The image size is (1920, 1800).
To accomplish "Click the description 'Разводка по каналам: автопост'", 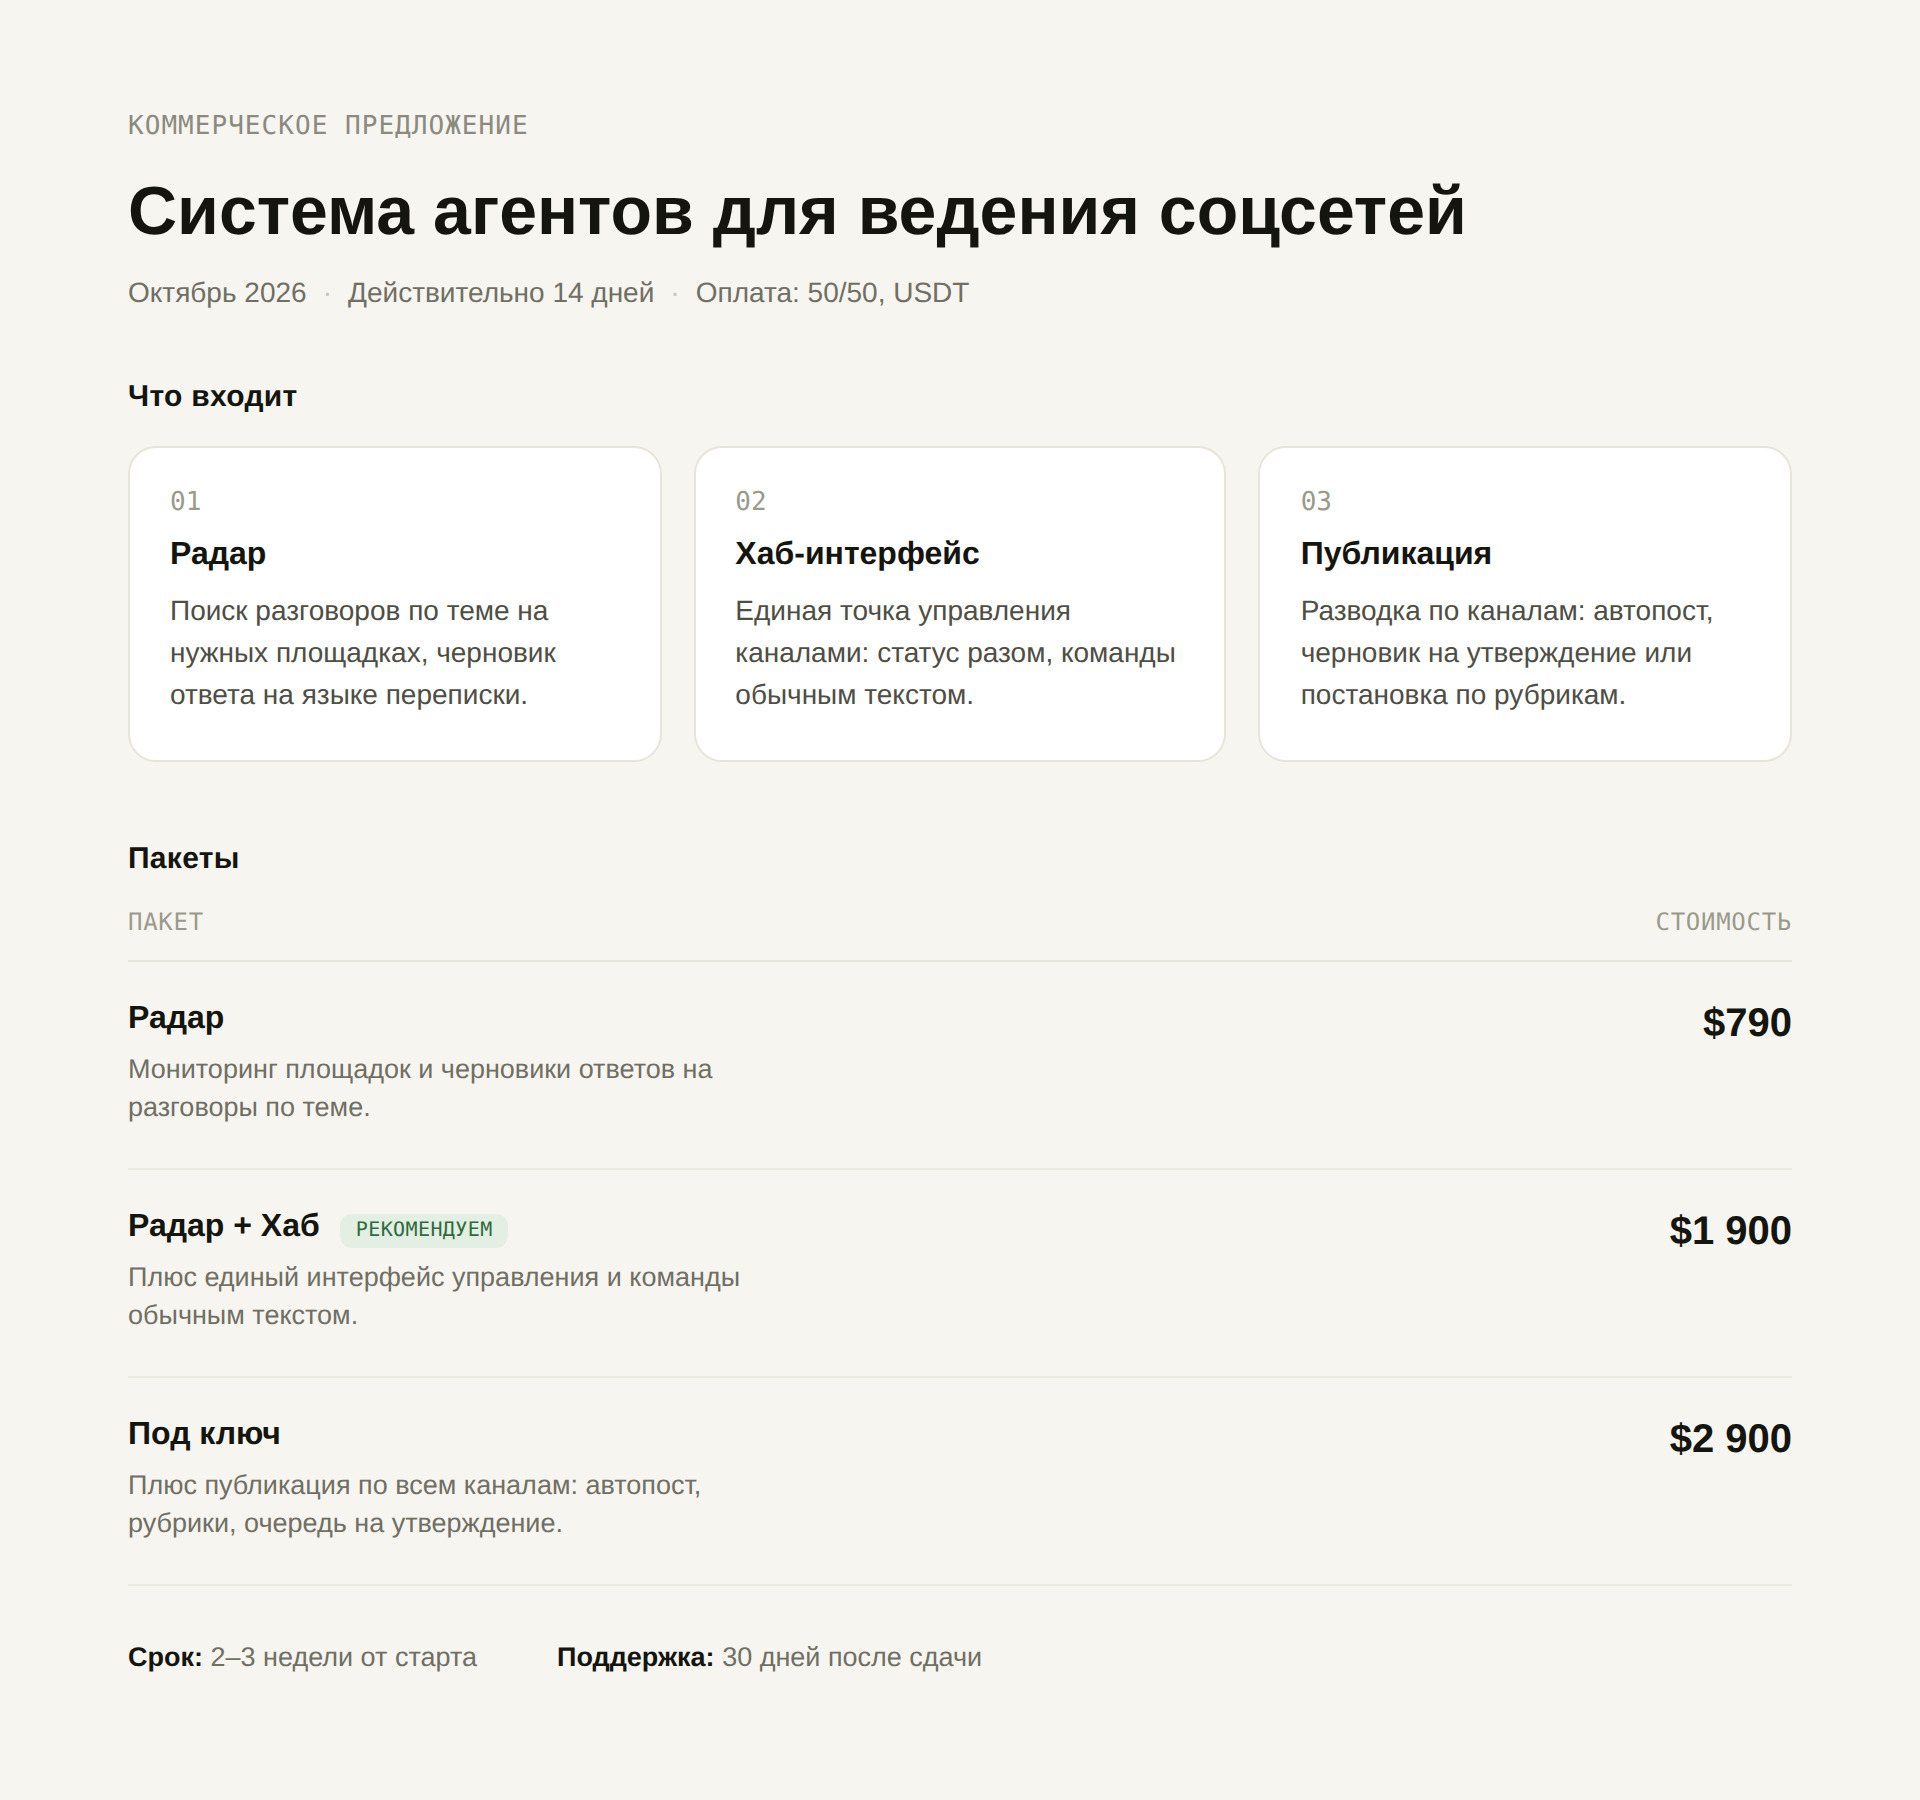I will [1507, 653].
